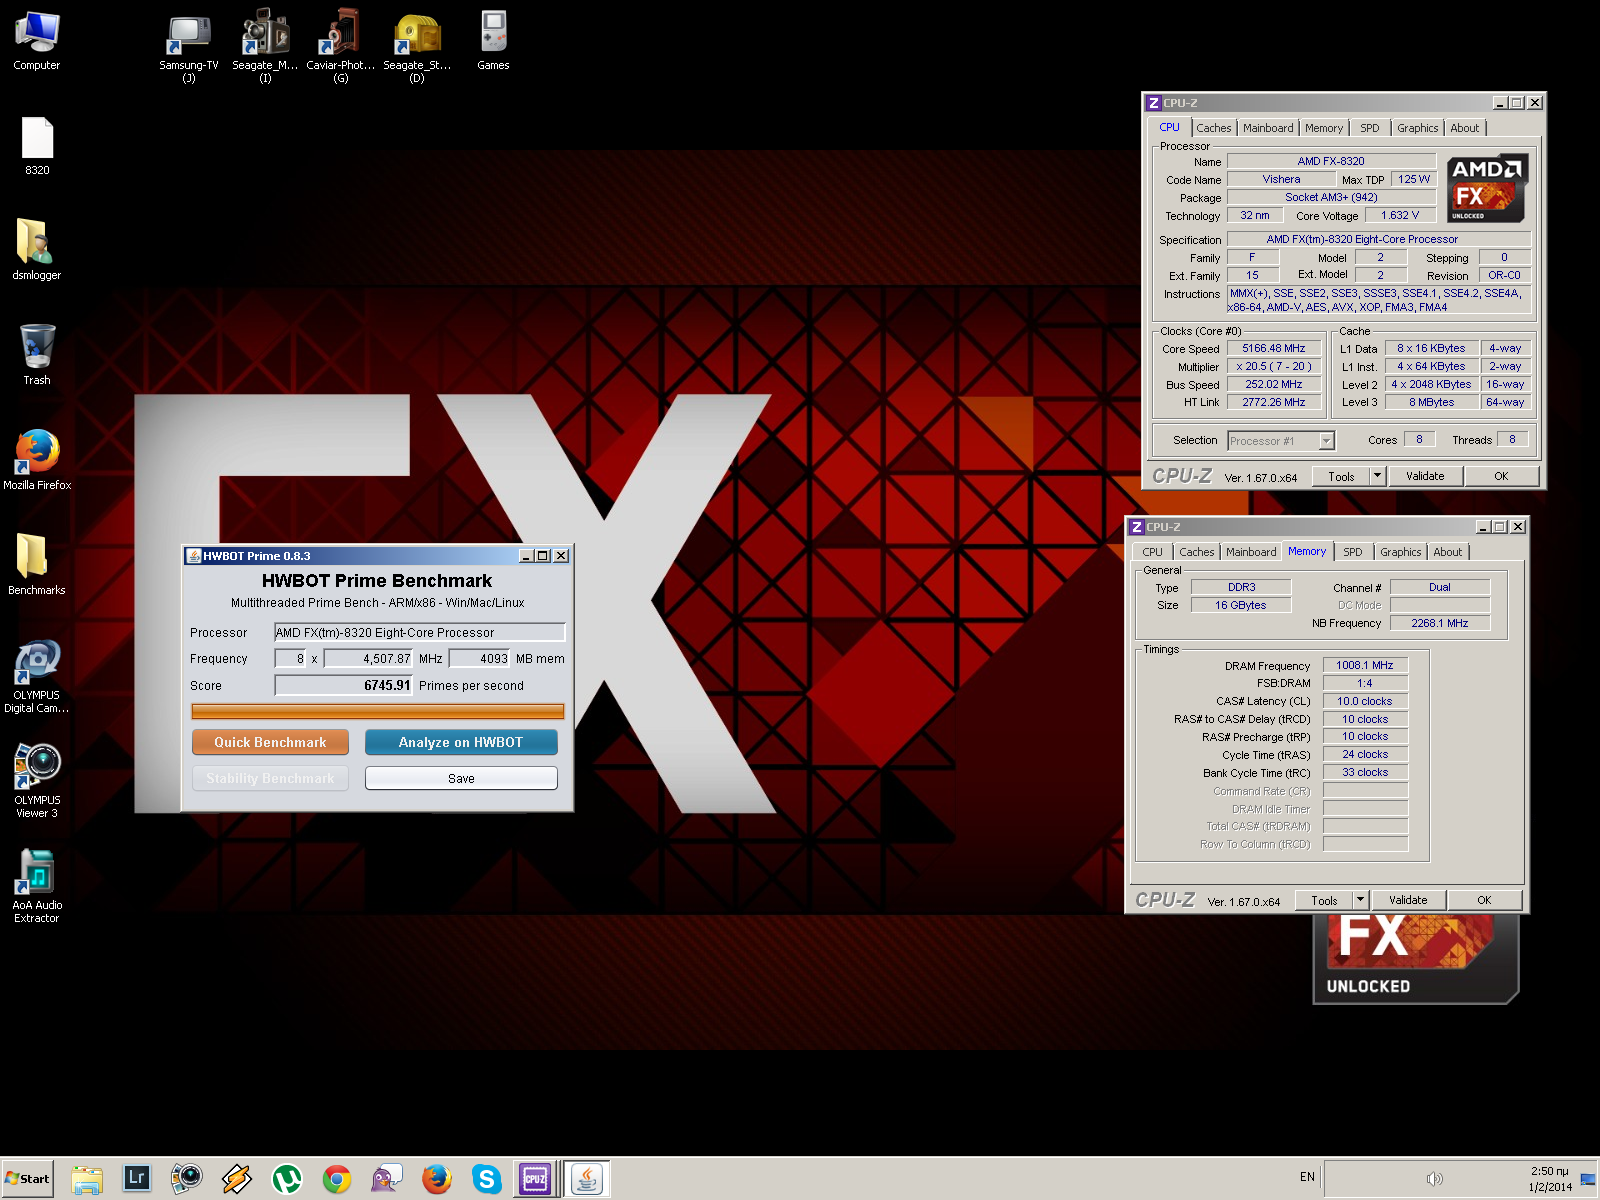Open the Games desktop icon
This screenshot has height=1200, width=1600.
click(x=493, y=41)
